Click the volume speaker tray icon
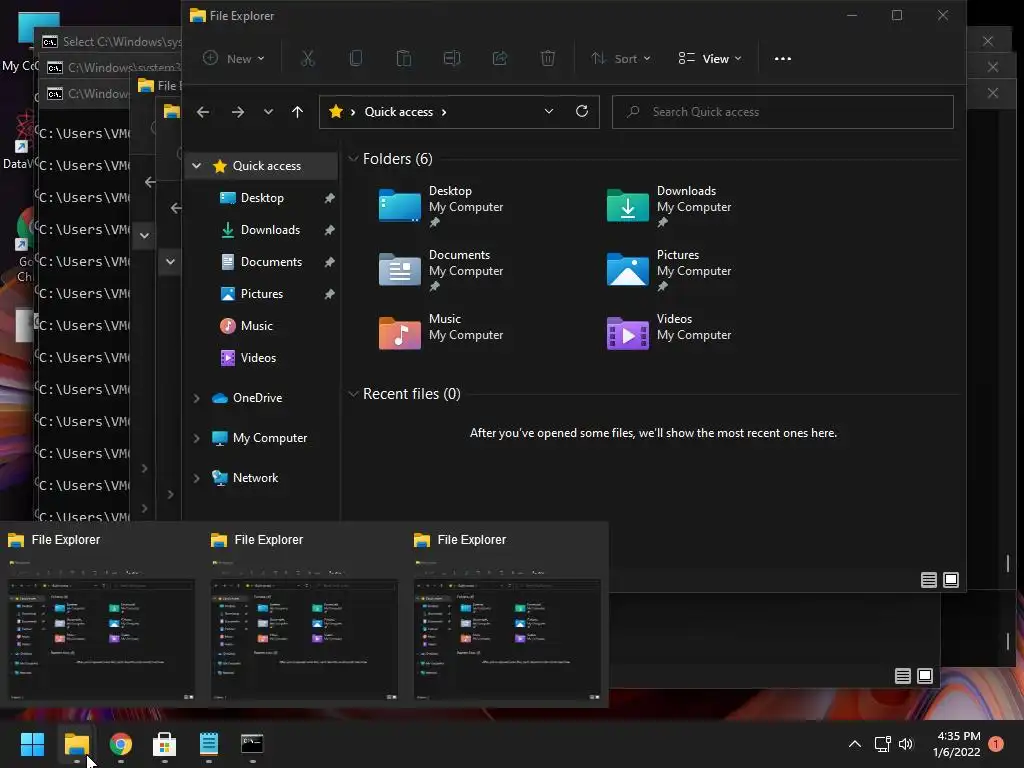1024x768 pixels. 906,744
